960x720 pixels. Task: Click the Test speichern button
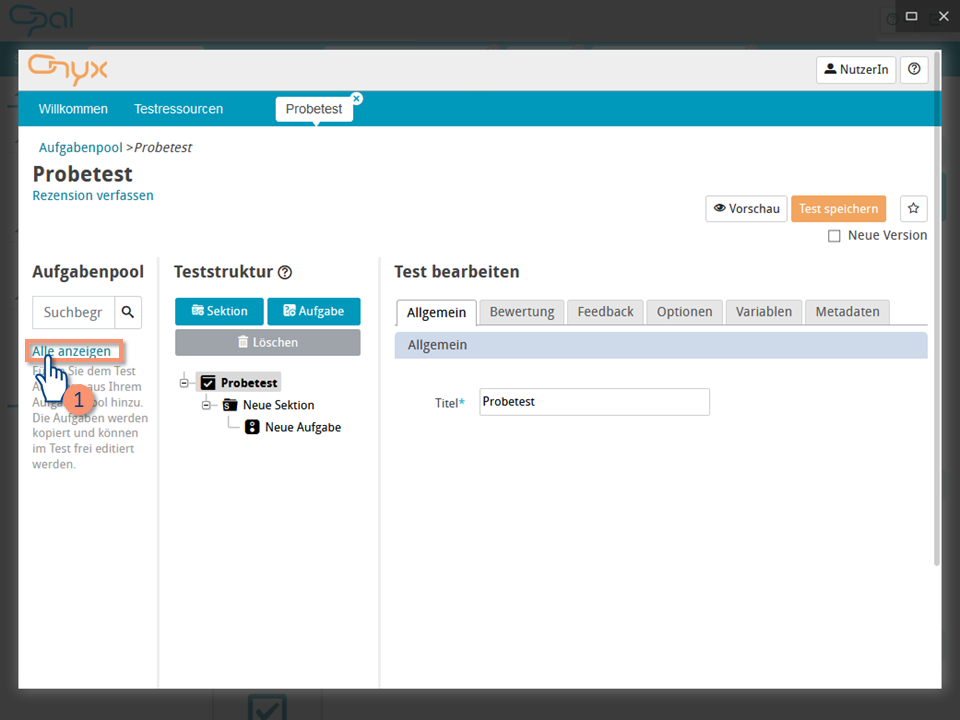click(x=838, y=208)
